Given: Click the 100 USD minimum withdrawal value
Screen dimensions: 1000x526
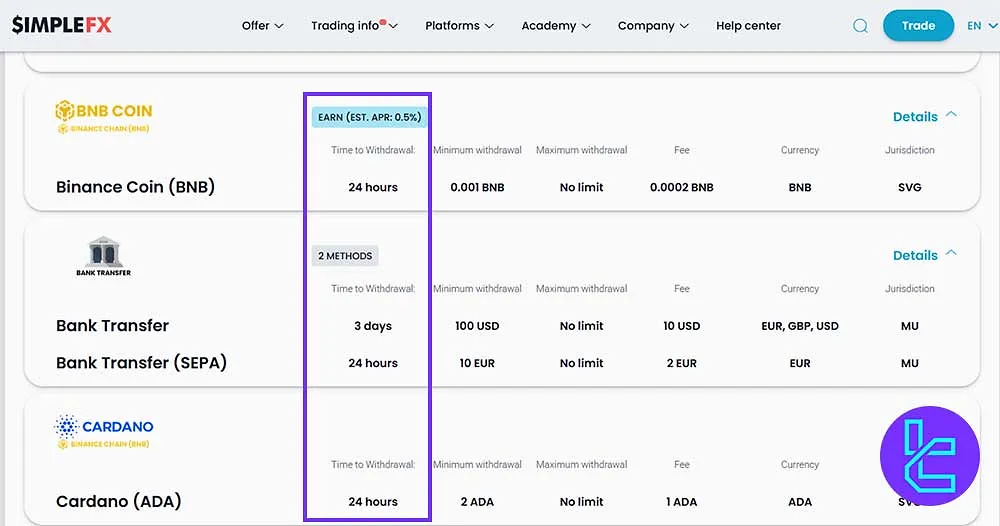Looking at the screenshot, I should 477,326.
